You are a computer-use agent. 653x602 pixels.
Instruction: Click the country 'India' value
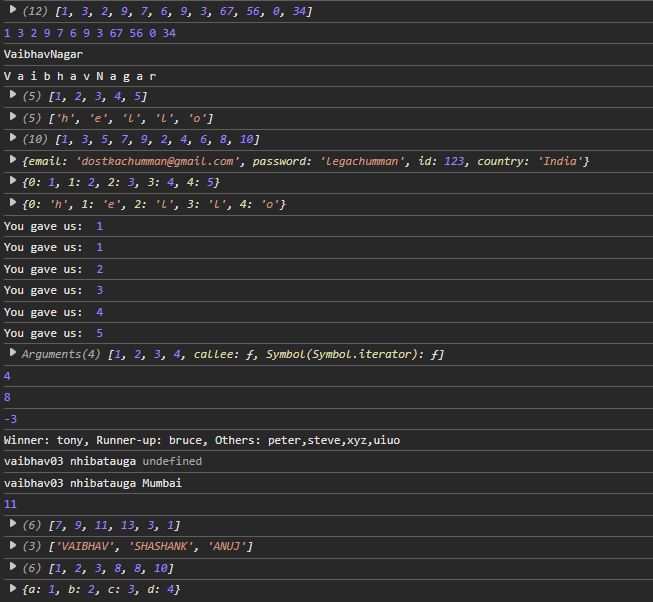coord(560,162)
